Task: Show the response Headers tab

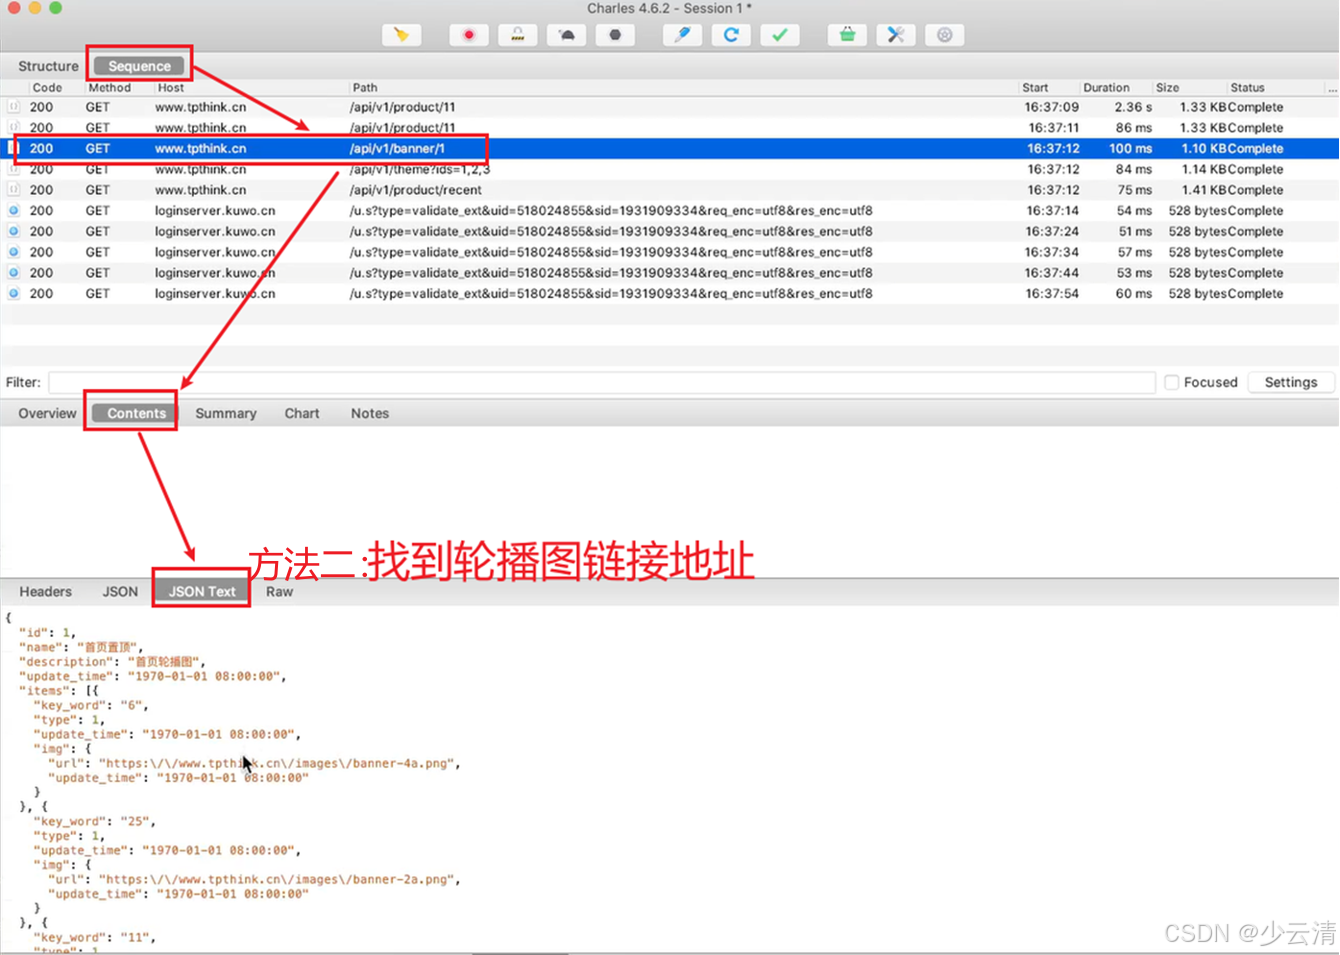Action: coord(46,591)
